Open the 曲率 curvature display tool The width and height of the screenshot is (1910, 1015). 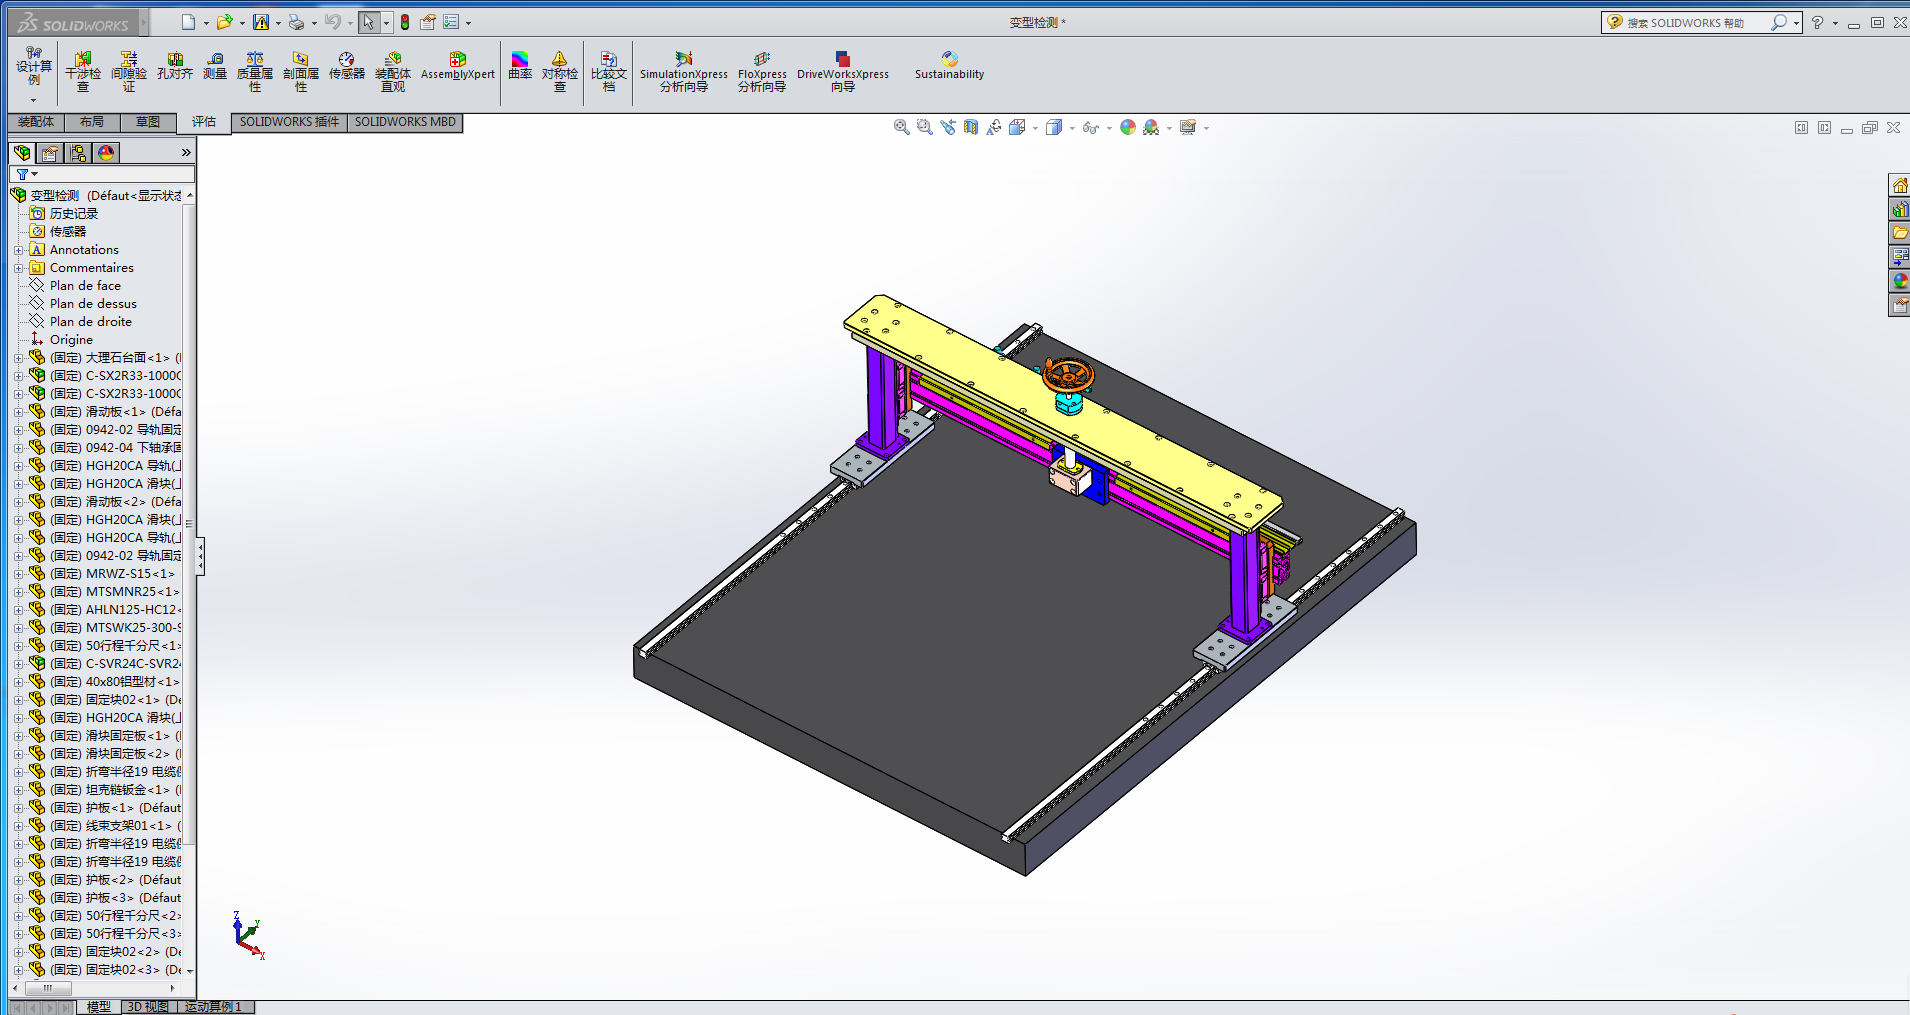point(520,66)
